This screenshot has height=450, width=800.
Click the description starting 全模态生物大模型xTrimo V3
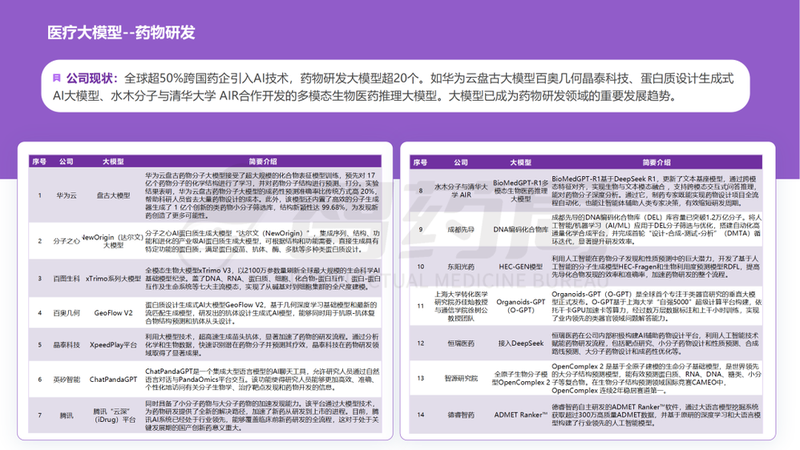click(262, 279)
